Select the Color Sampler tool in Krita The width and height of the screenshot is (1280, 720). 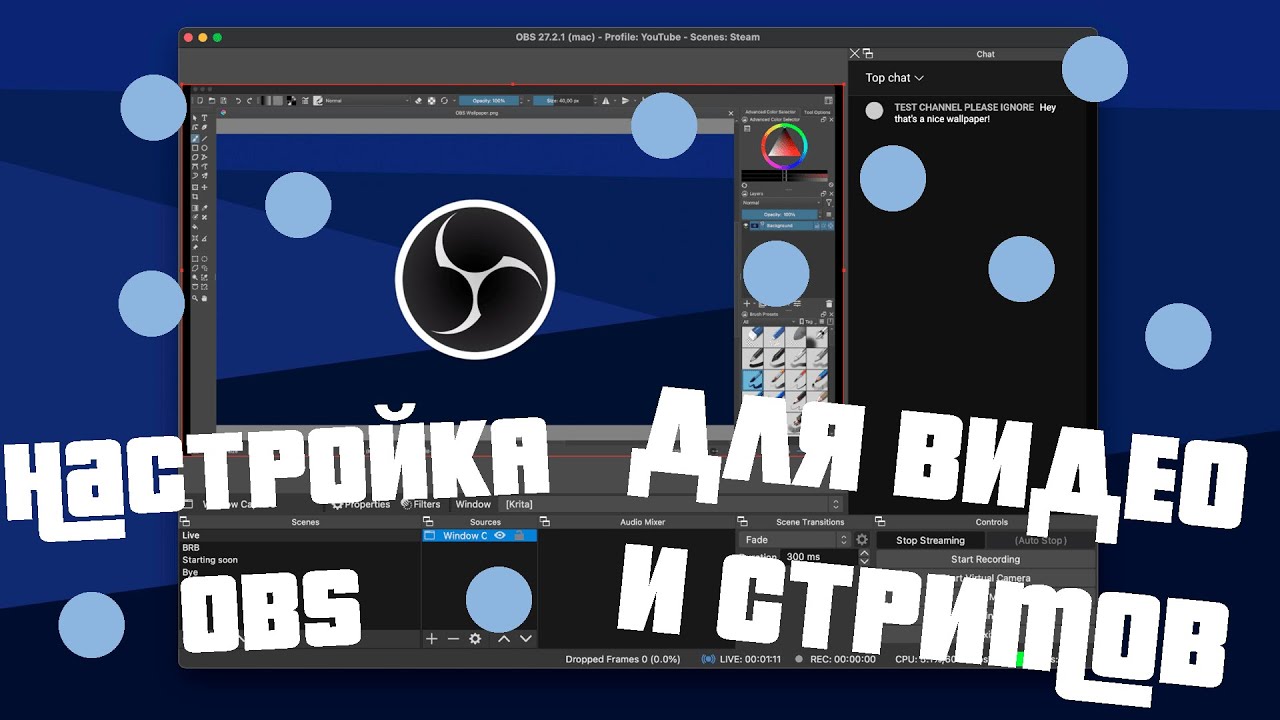tap(204, 207)
